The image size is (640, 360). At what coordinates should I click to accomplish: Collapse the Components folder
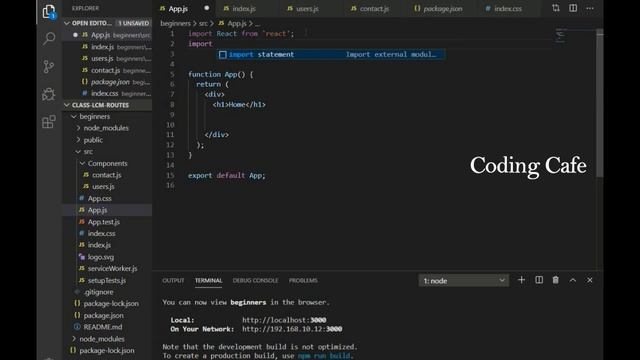click(107, 163)
